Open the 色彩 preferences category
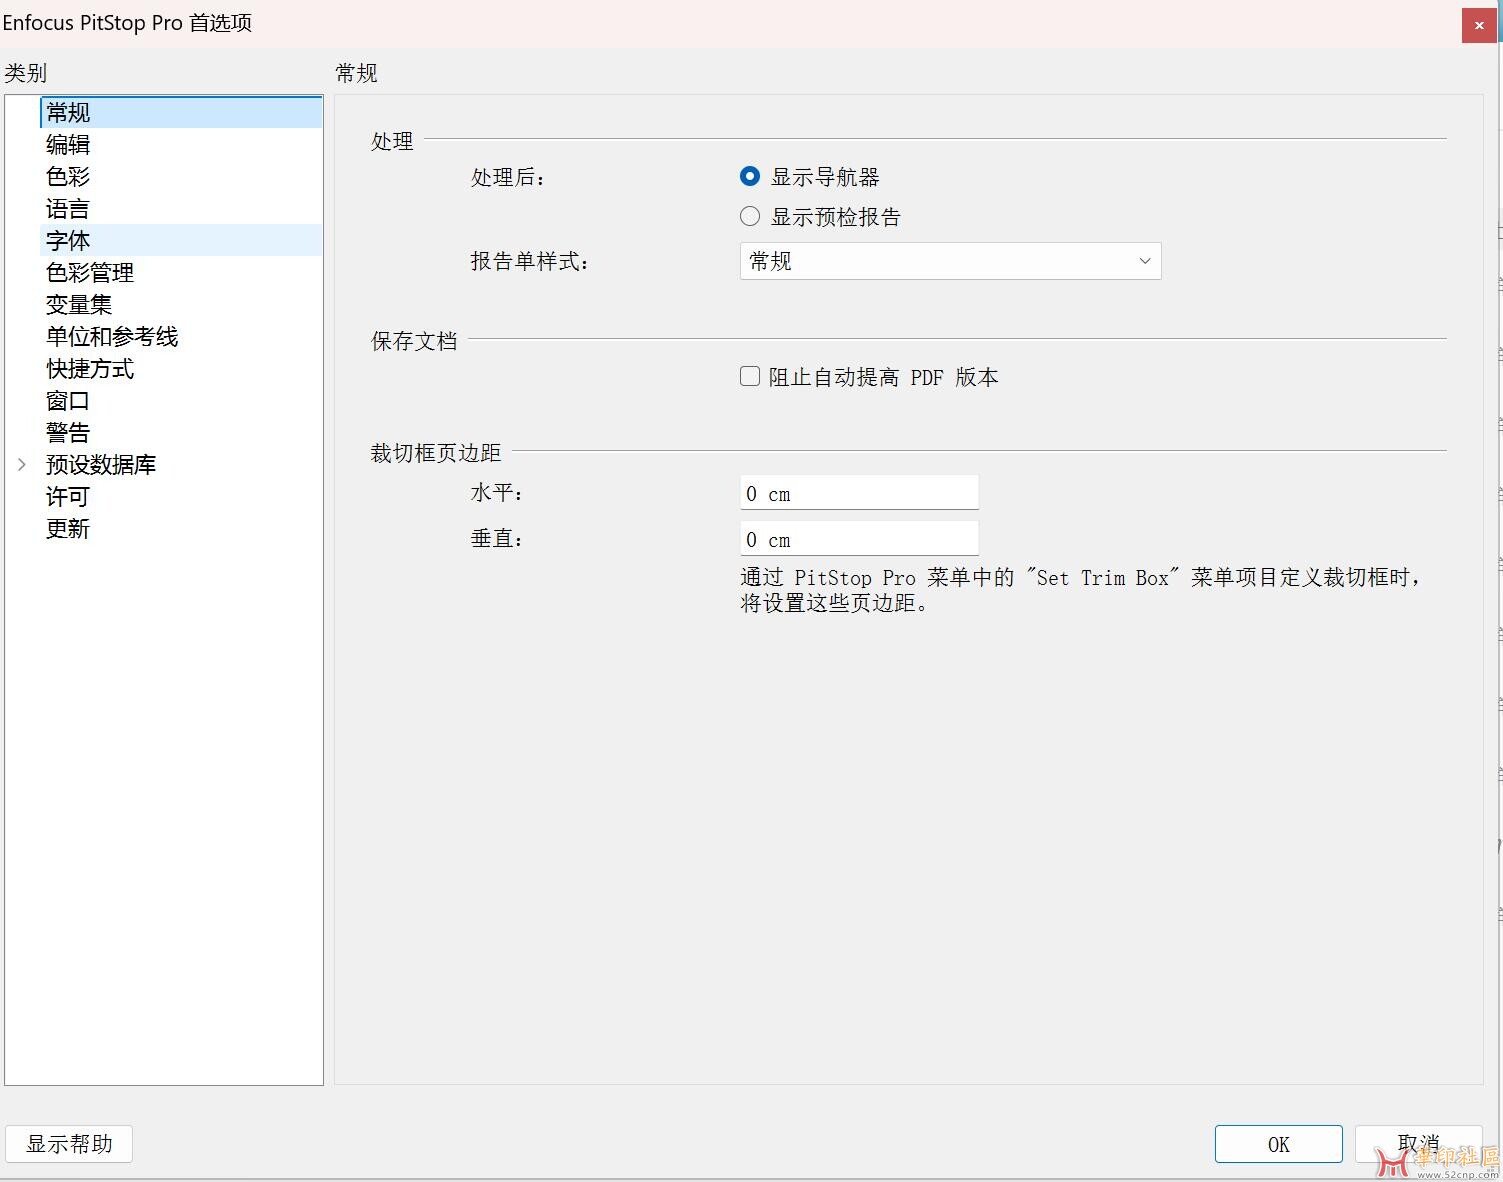This screenshot has height=1182, width=1503. (x=68, y=176)
